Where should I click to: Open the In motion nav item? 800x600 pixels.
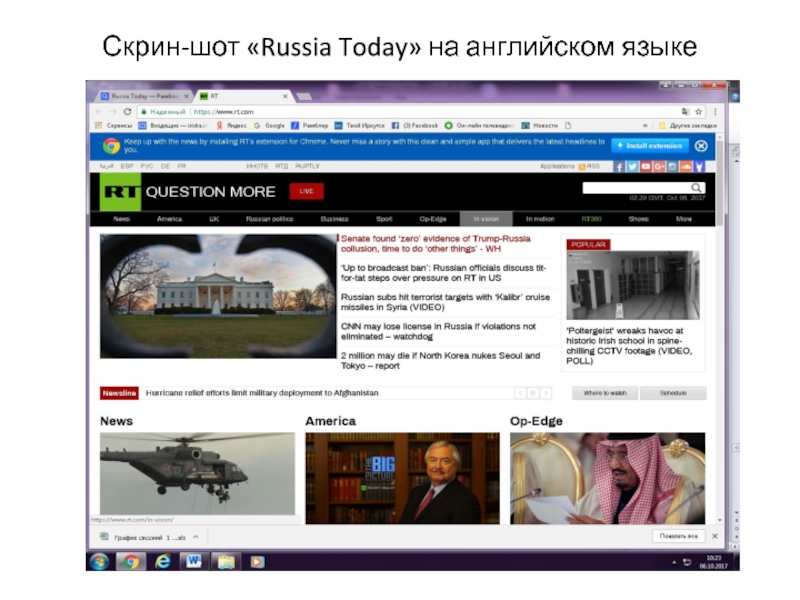click(540, 219)
